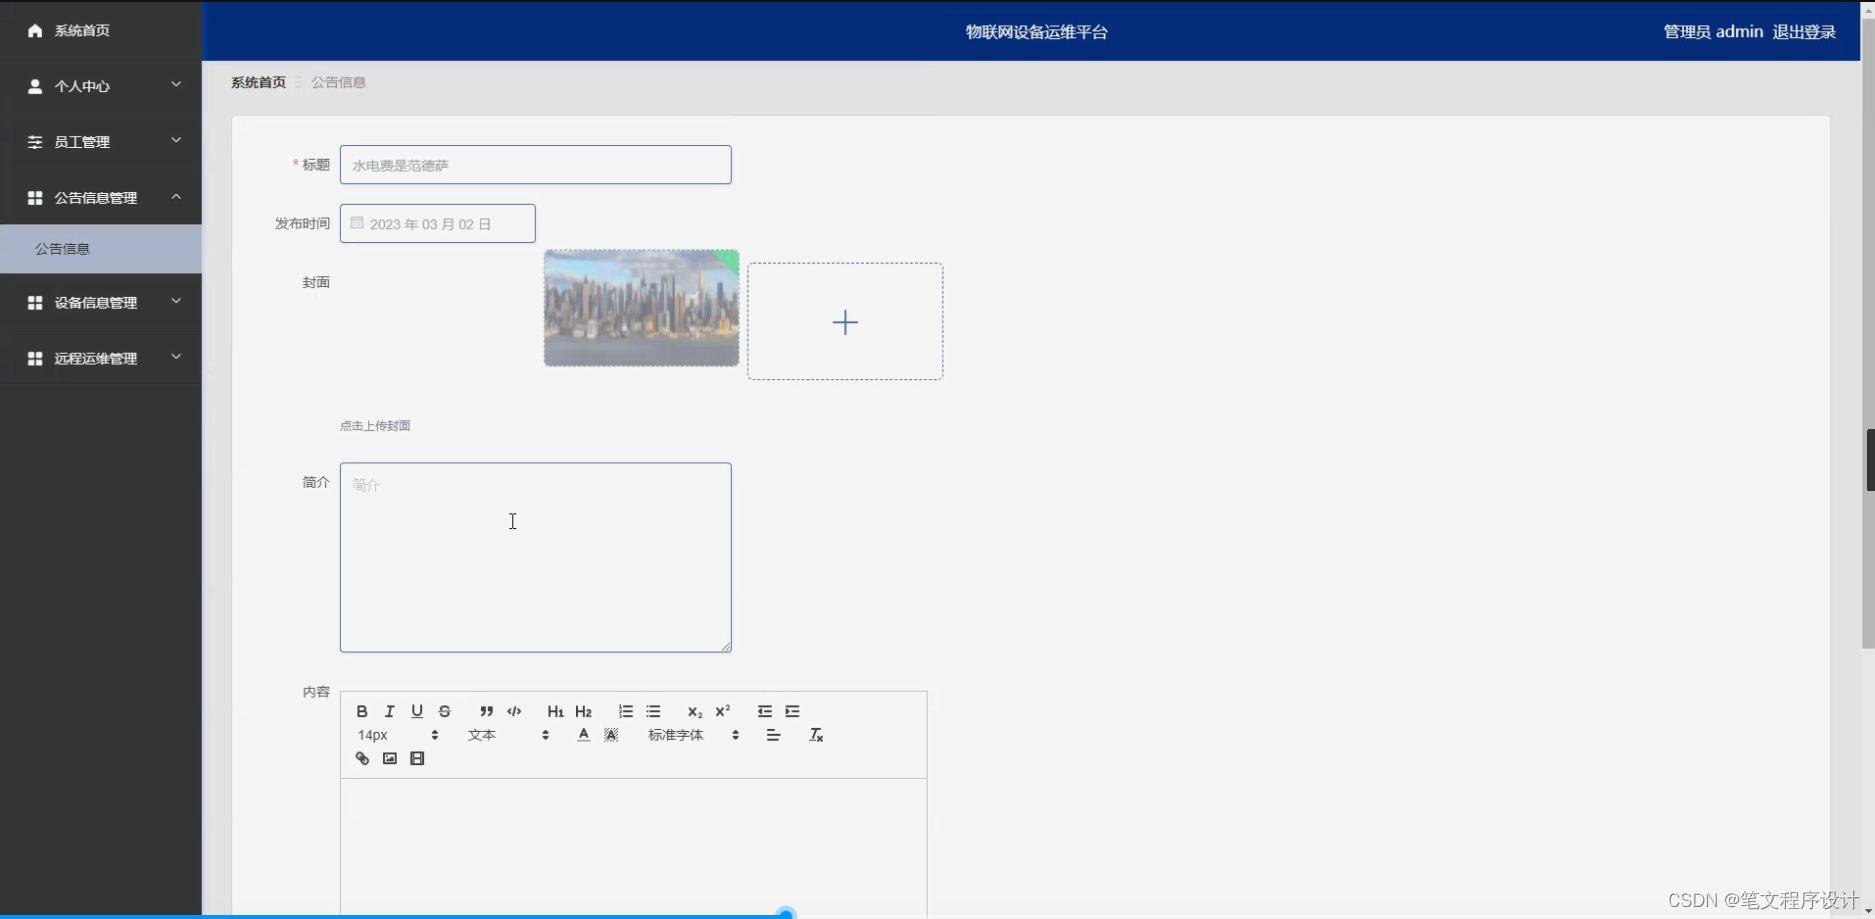
Task: Click the 公告信息 breadcrumb text
Action: pyautogui.click(x=338, y=82)
